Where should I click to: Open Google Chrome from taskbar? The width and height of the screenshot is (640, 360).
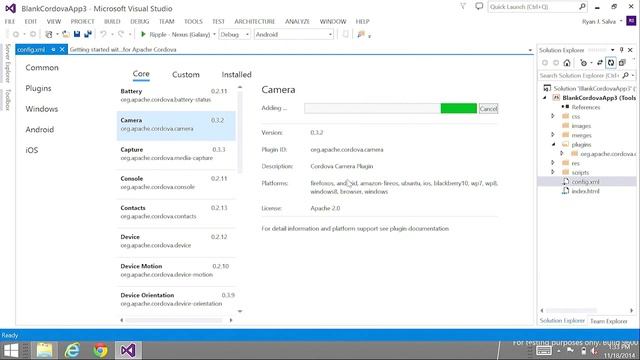tap(100, 350)
